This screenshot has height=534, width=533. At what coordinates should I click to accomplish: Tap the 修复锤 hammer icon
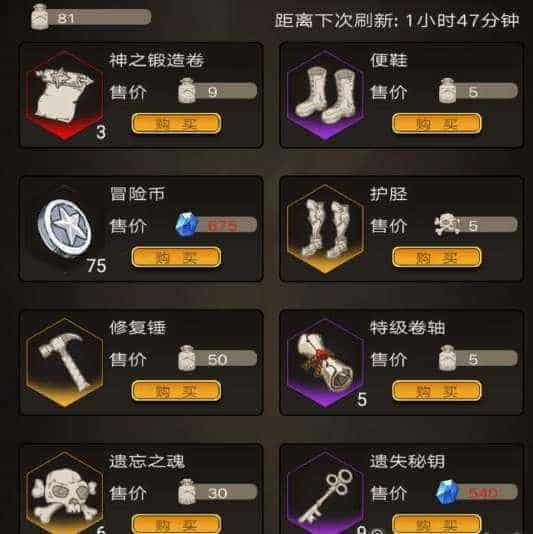click(x=64, y=363)
